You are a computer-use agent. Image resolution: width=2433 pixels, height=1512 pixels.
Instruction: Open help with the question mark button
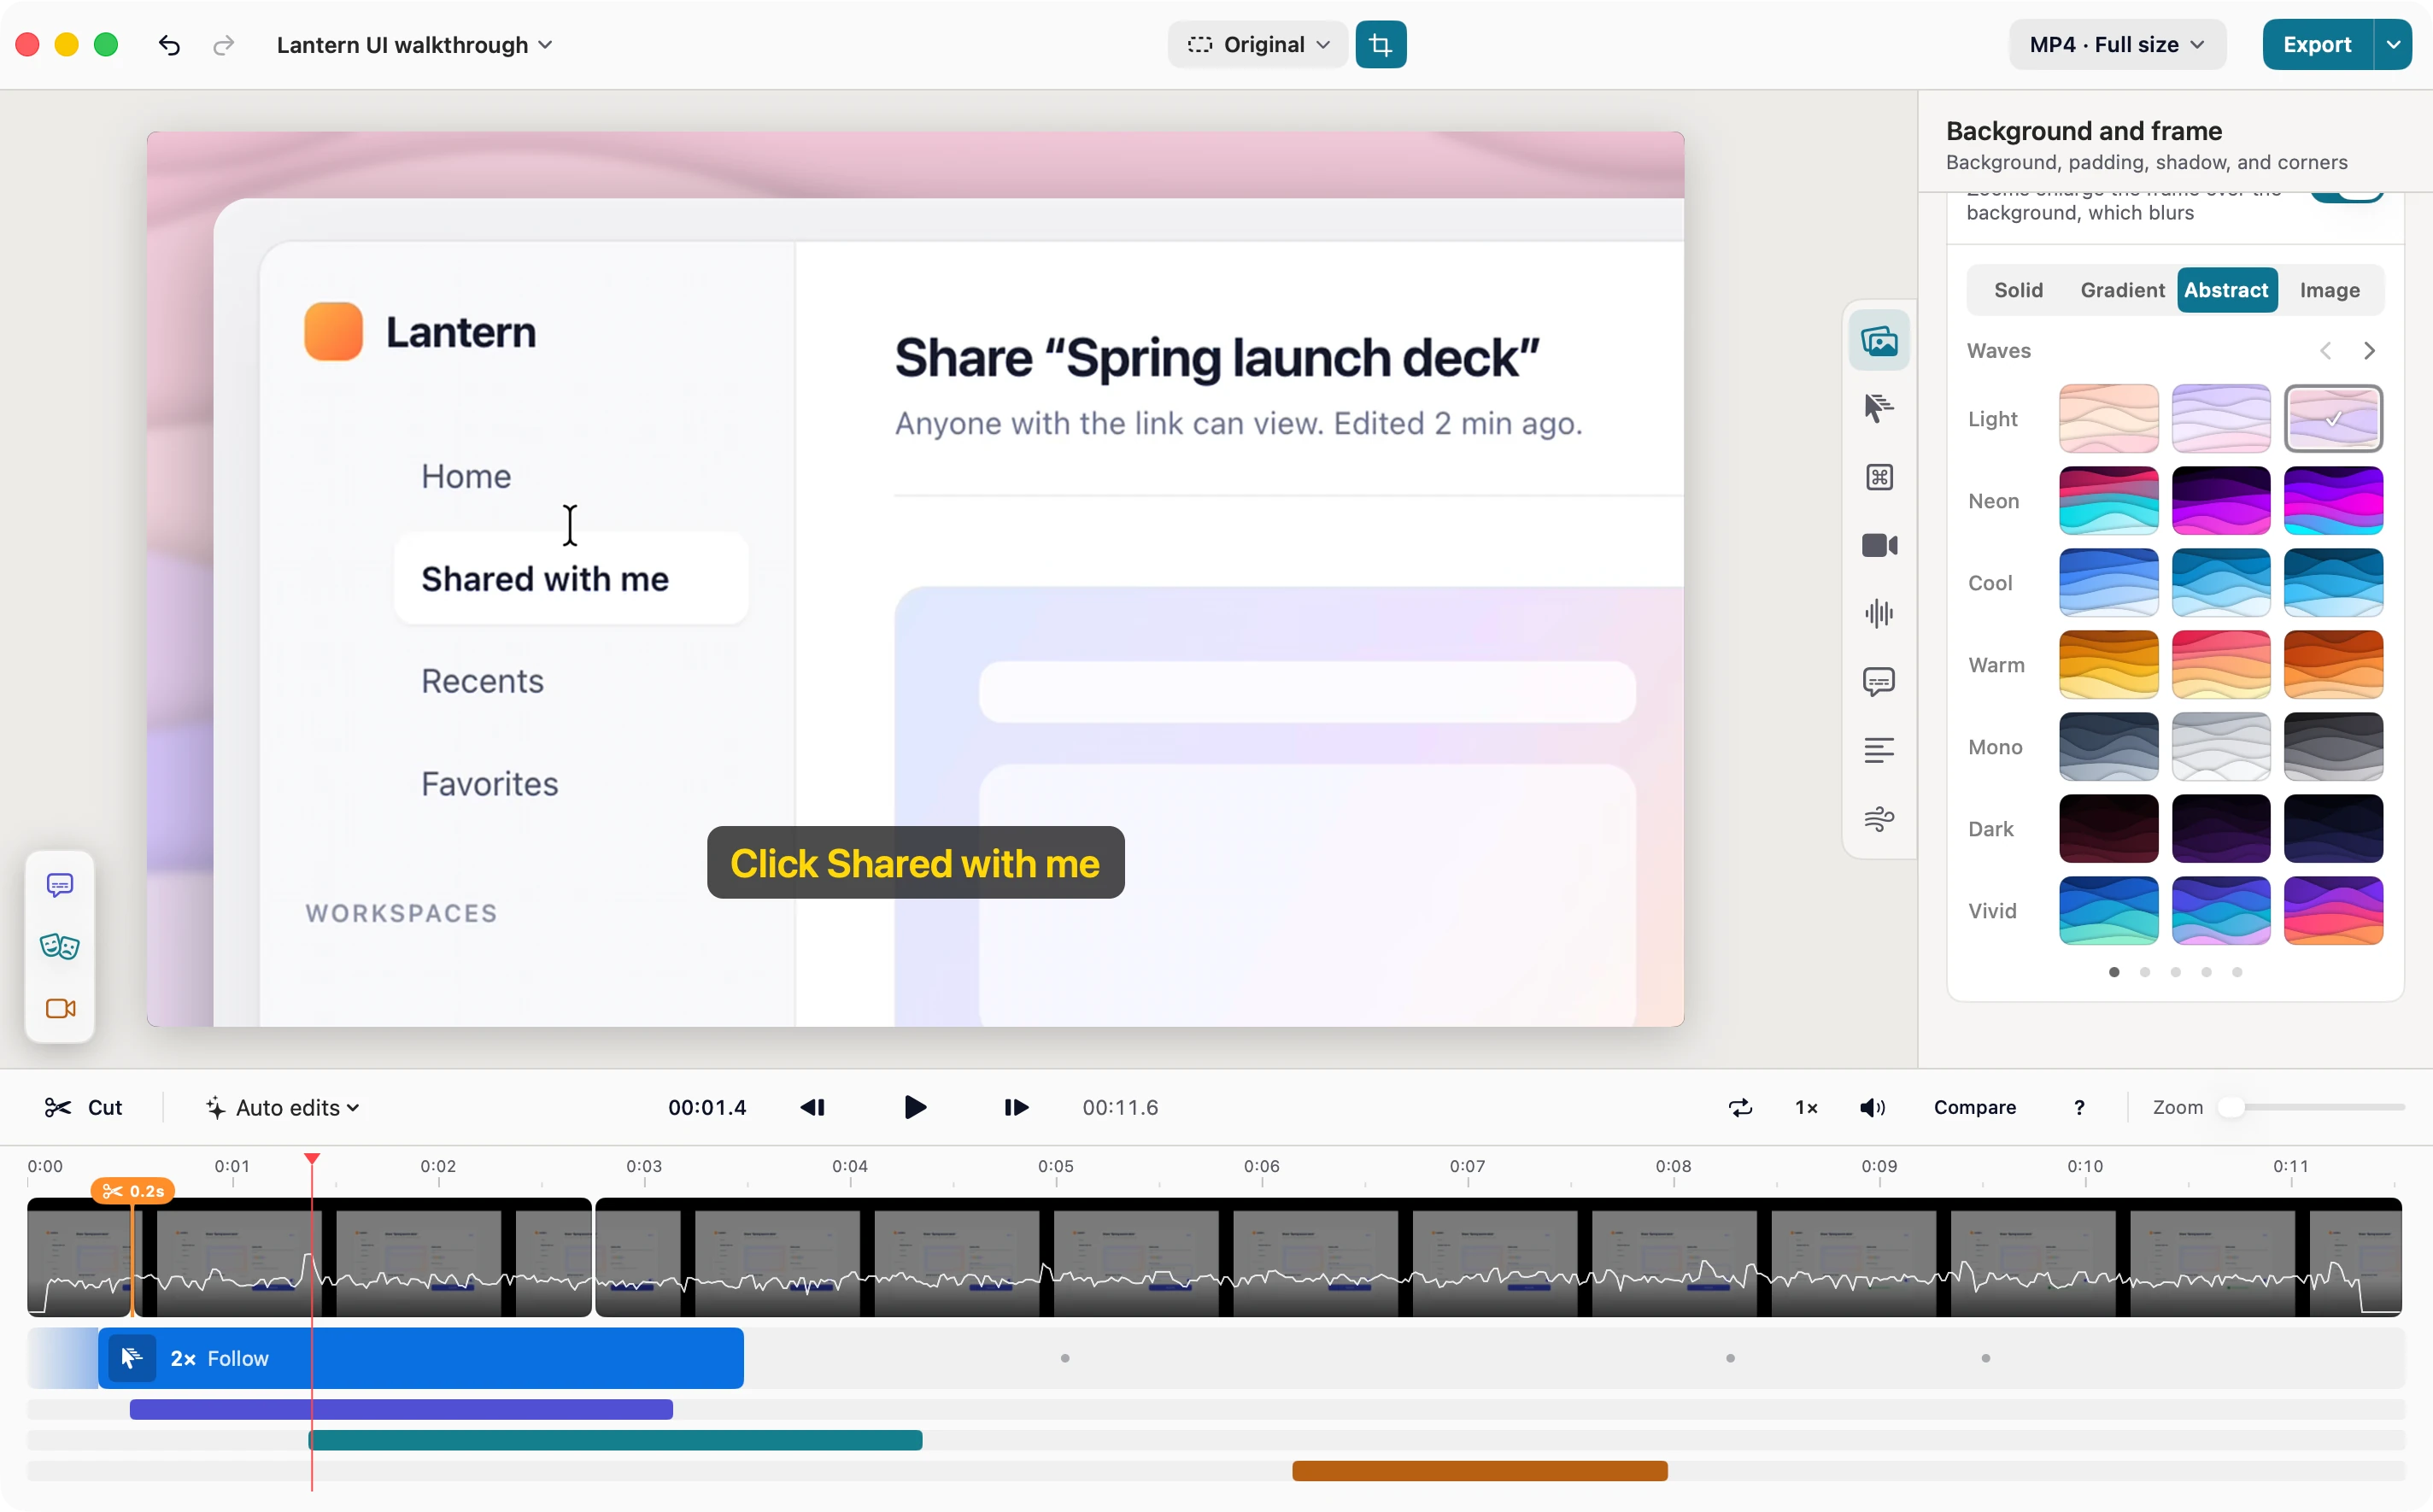pos(2079,1107)
